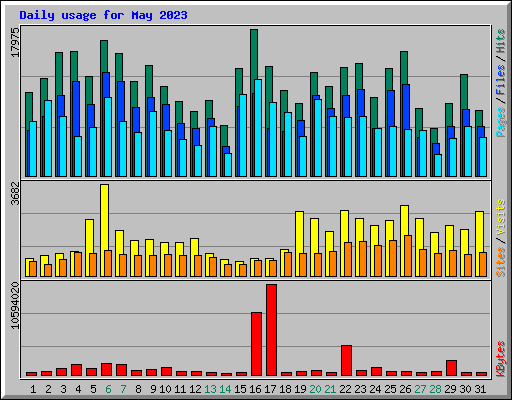Click the red KBytes bar for day 16
This screenshot has height=400, width=512.
(256, 344)
